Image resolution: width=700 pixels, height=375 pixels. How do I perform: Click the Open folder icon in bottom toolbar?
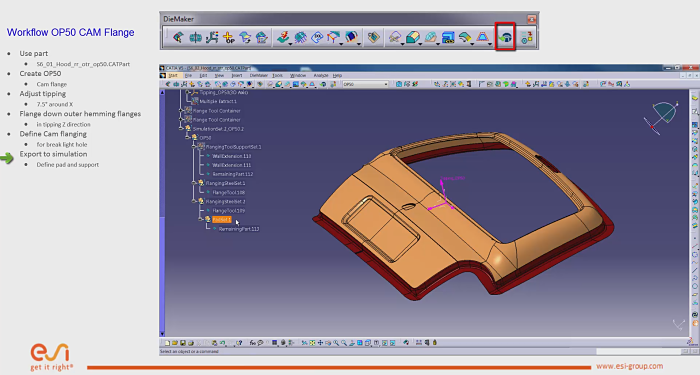tap(175, 343)
